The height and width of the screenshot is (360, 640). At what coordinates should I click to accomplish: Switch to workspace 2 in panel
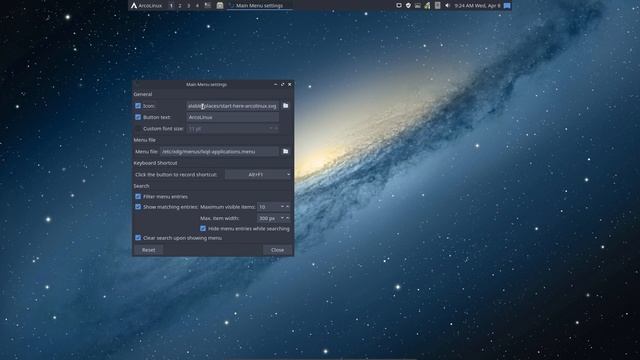click(180, 5)
